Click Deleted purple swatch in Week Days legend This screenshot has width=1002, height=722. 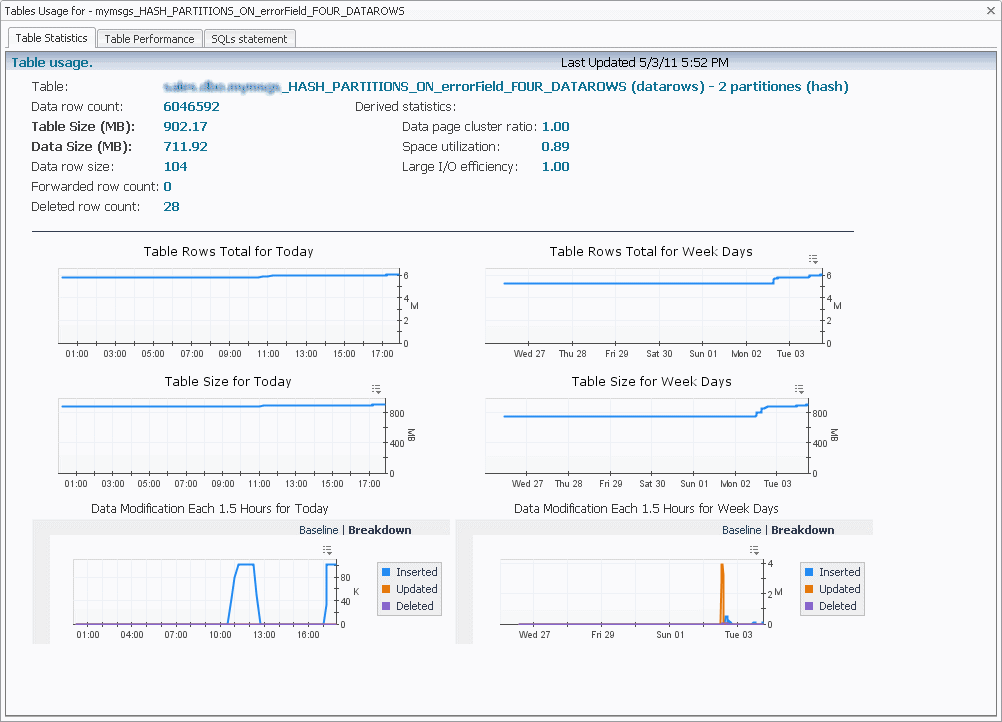[809, 606]
